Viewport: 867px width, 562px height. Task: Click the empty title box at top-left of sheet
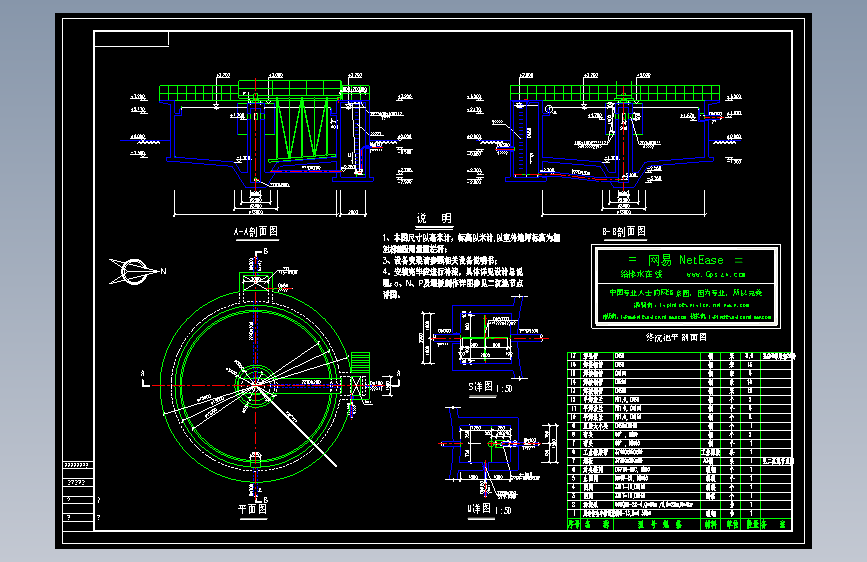click(132, 39)
